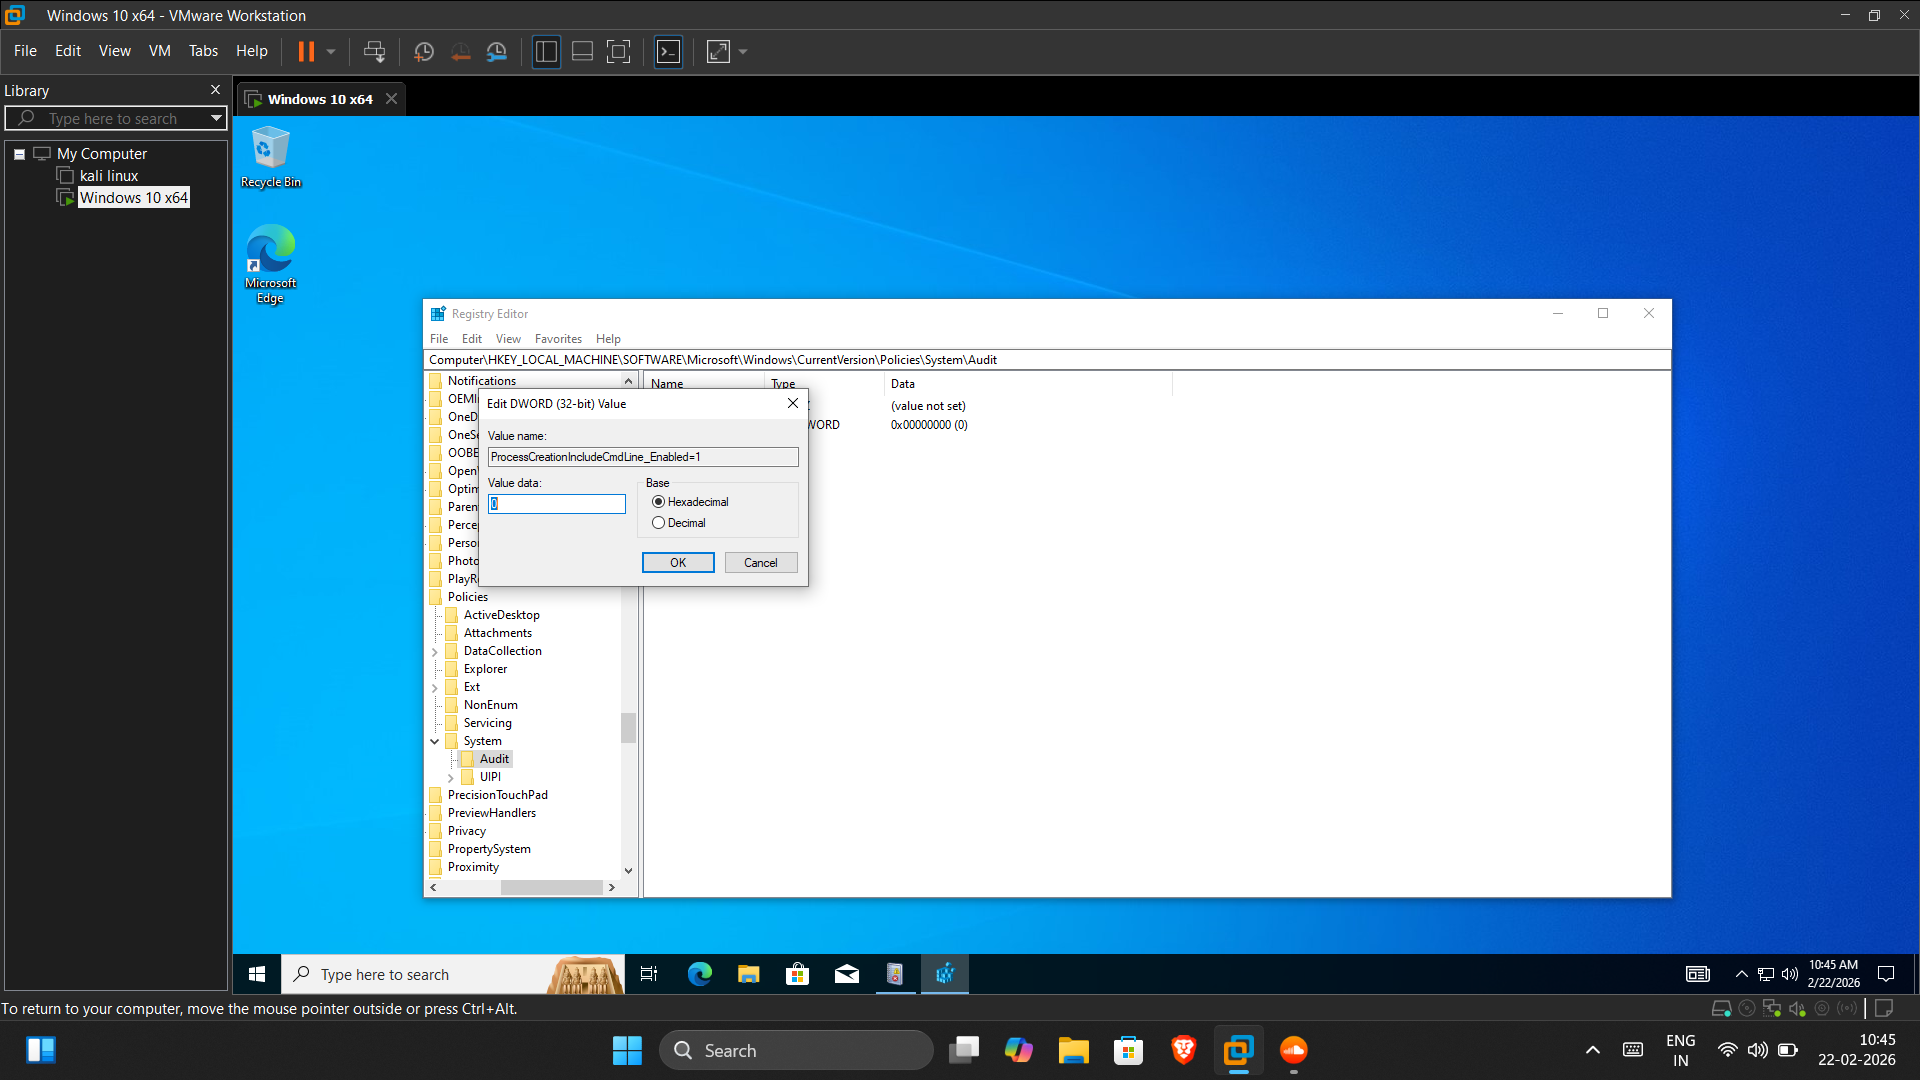The width and height of the screenshot is (1920, 1080).
Task: Send Ctrl+Alt+Del to the VM icon
Action: [x=374, y=51]
